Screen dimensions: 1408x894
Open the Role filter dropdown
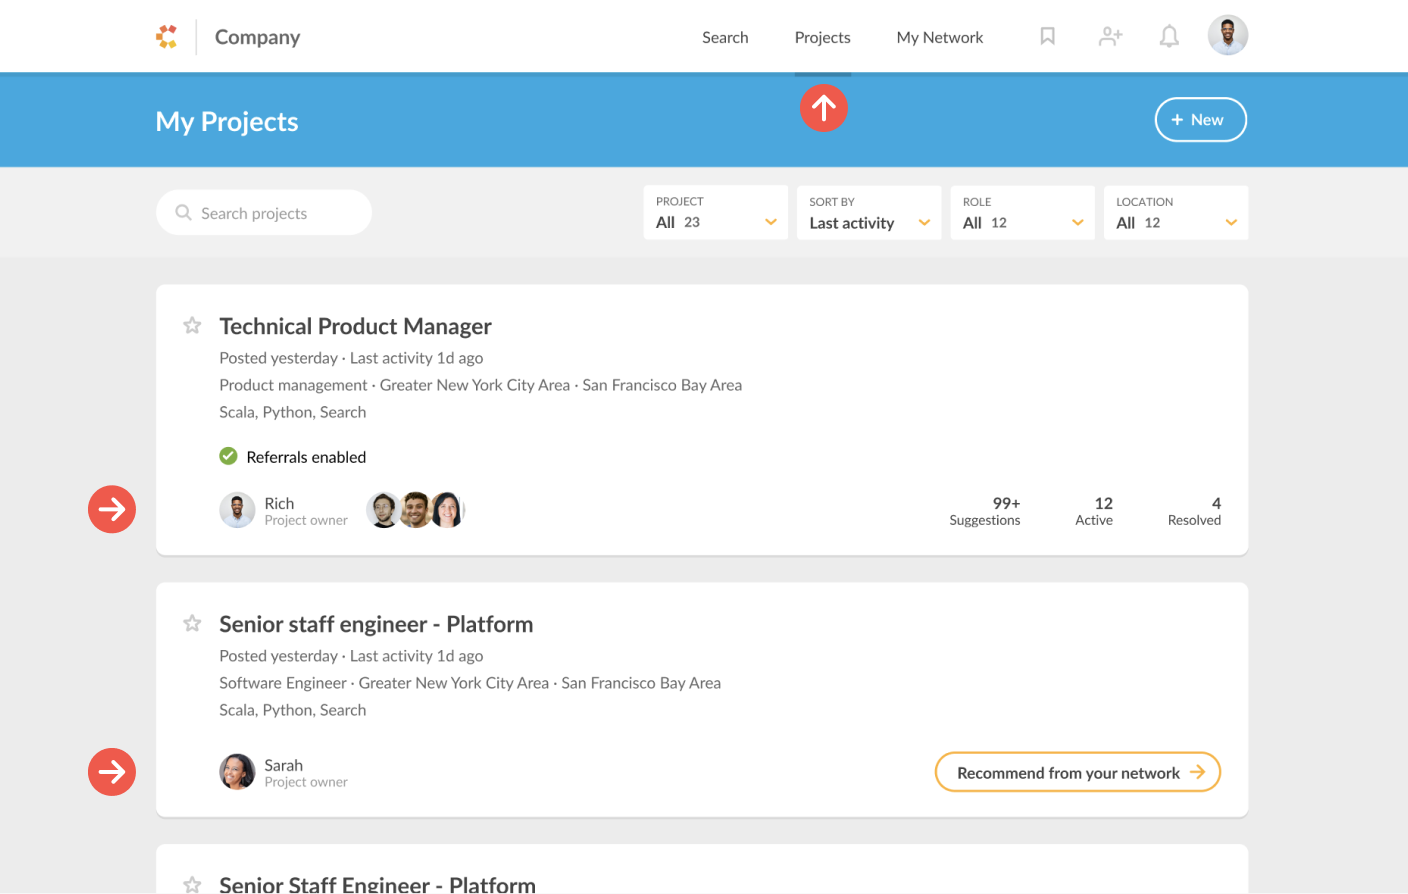[1023, 212]
